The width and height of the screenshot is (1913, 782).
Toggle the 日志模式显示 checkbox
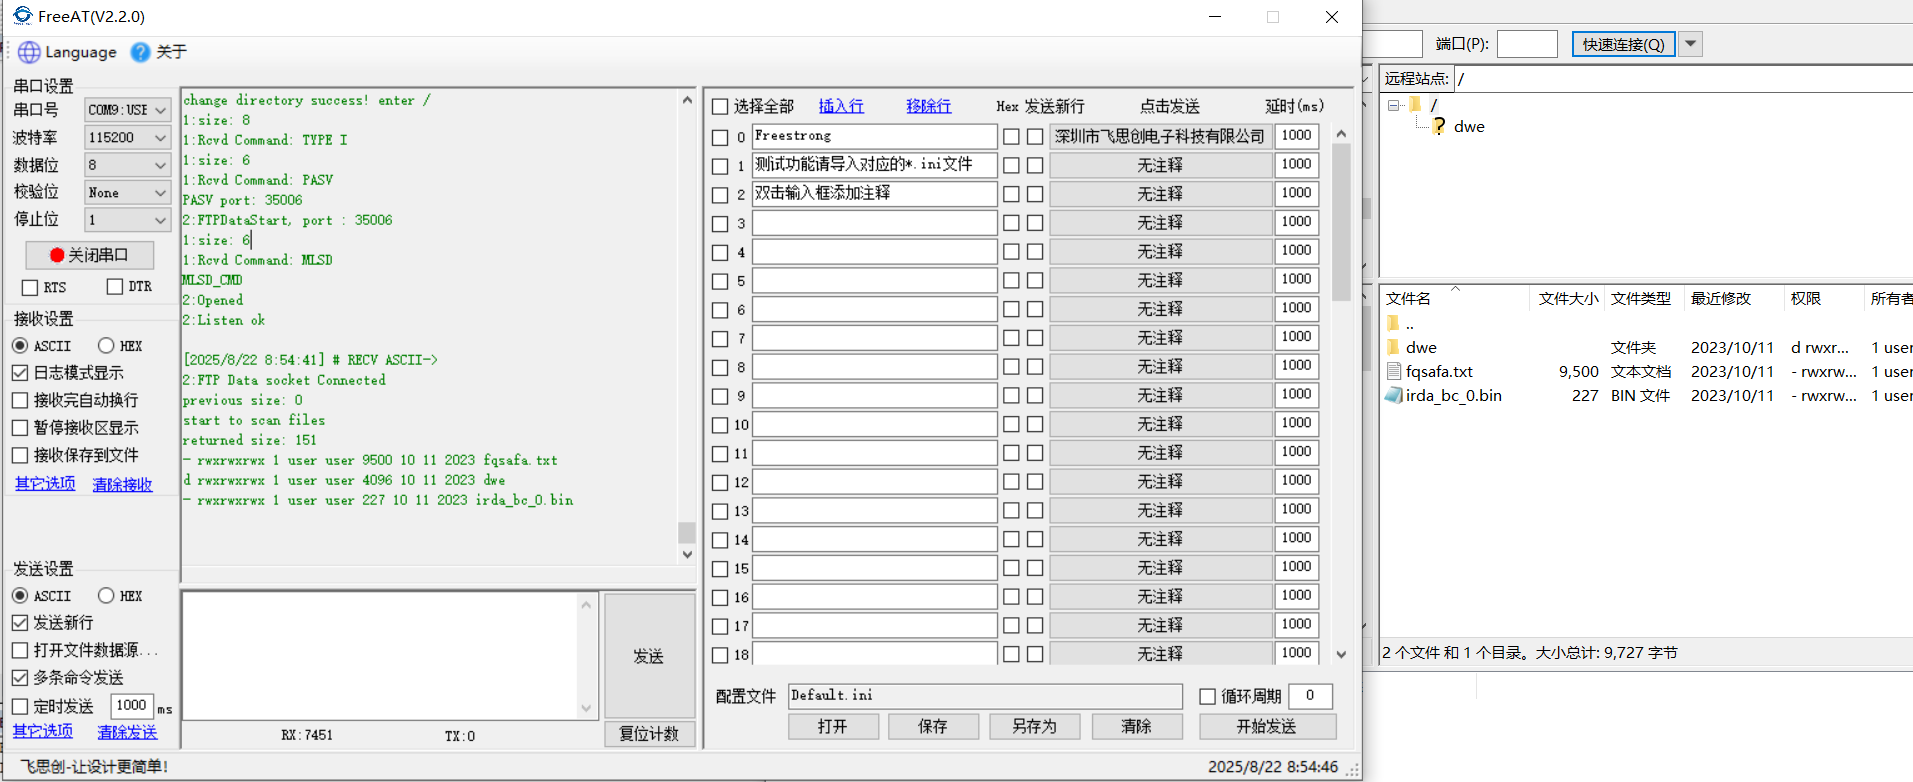click(x=20, y=373)
